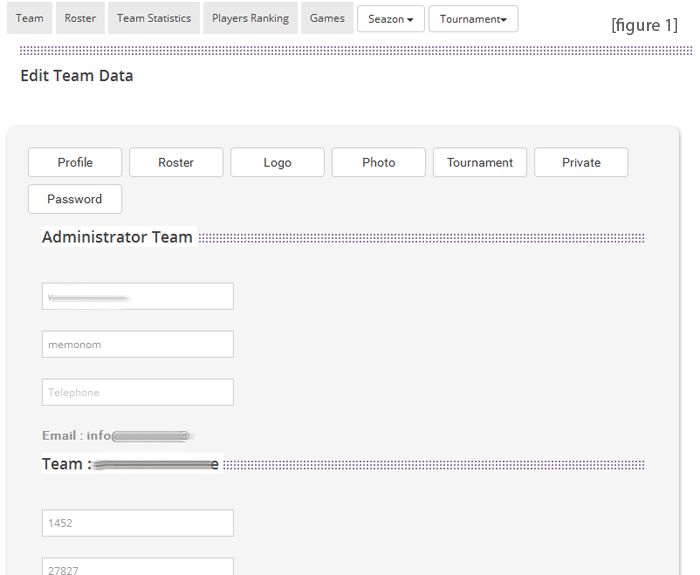700x575 pixels.
Task: Click the input field containing memonom
Action: tap(138, 344)
